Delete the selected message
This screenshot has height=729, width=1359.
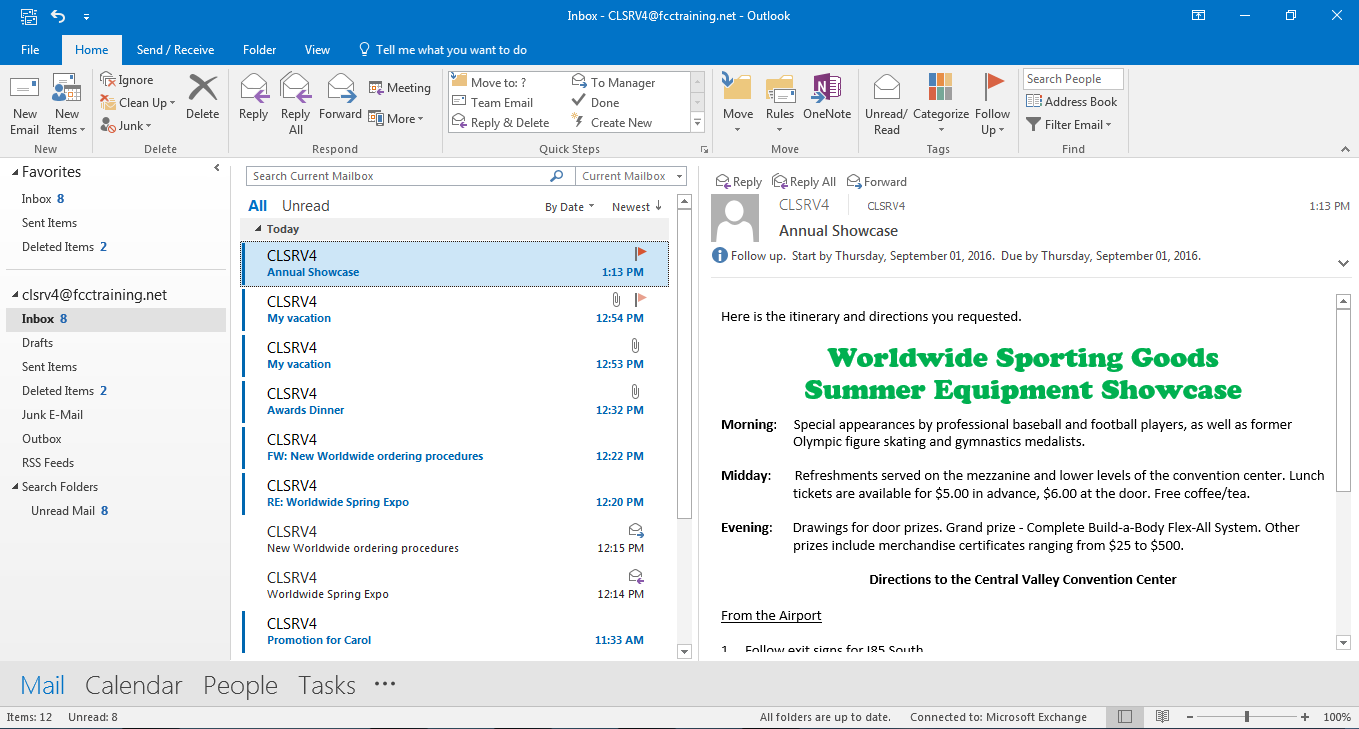click(x=202, y=98)
